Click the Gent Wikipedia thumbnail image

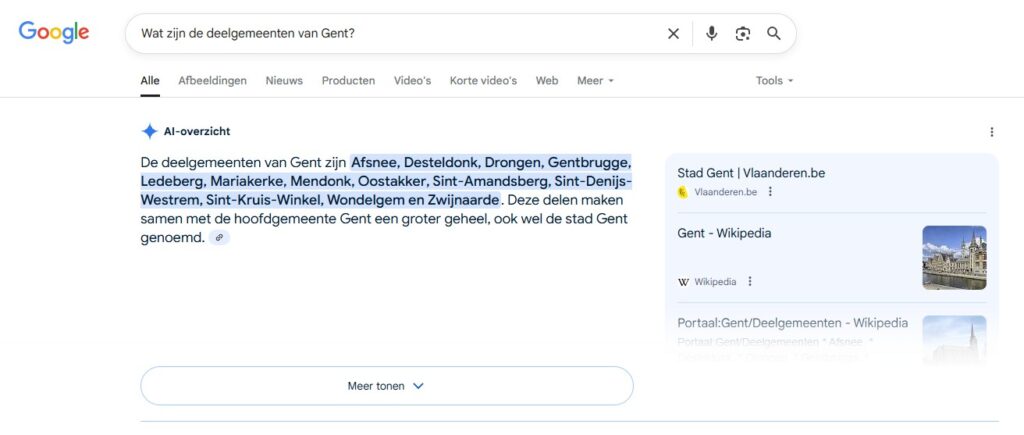[x=954, y=257]
